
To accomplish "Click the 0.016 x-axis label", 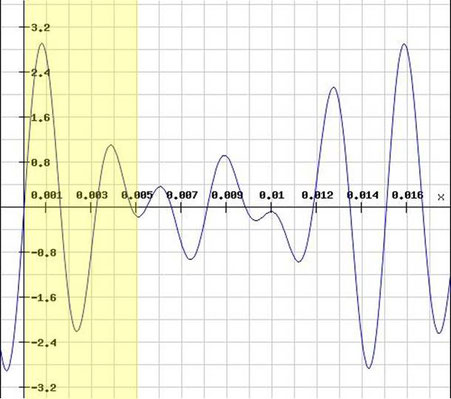I will click(407, 195).
